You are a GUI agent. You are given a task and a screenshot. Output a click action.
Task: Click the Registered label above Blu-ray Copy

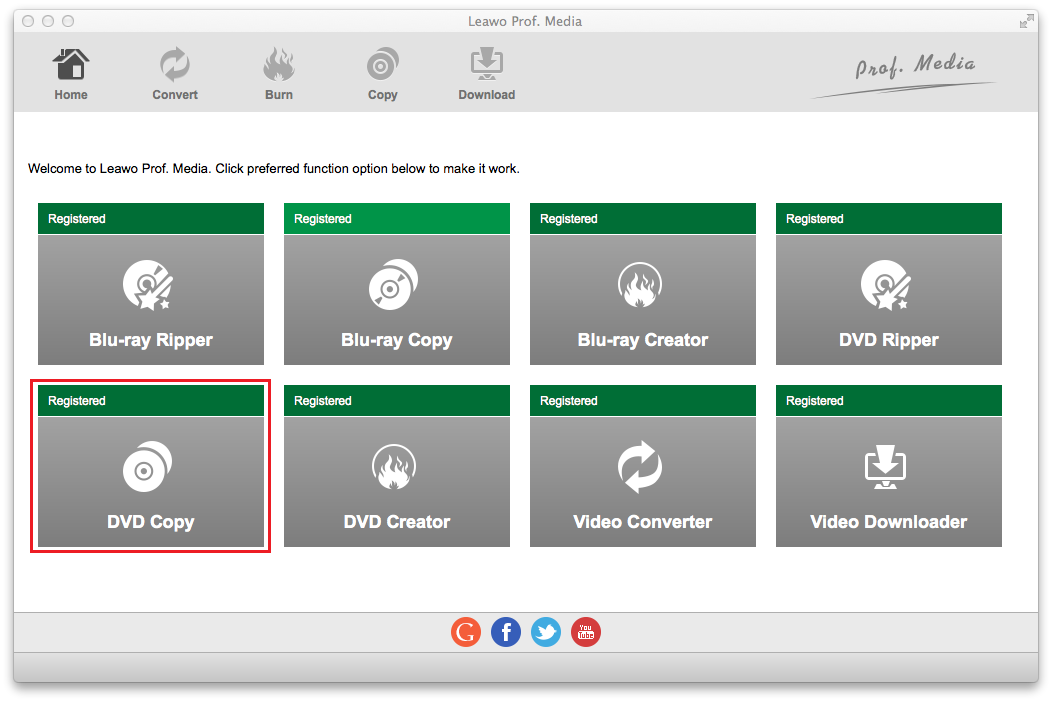[323, 219]
